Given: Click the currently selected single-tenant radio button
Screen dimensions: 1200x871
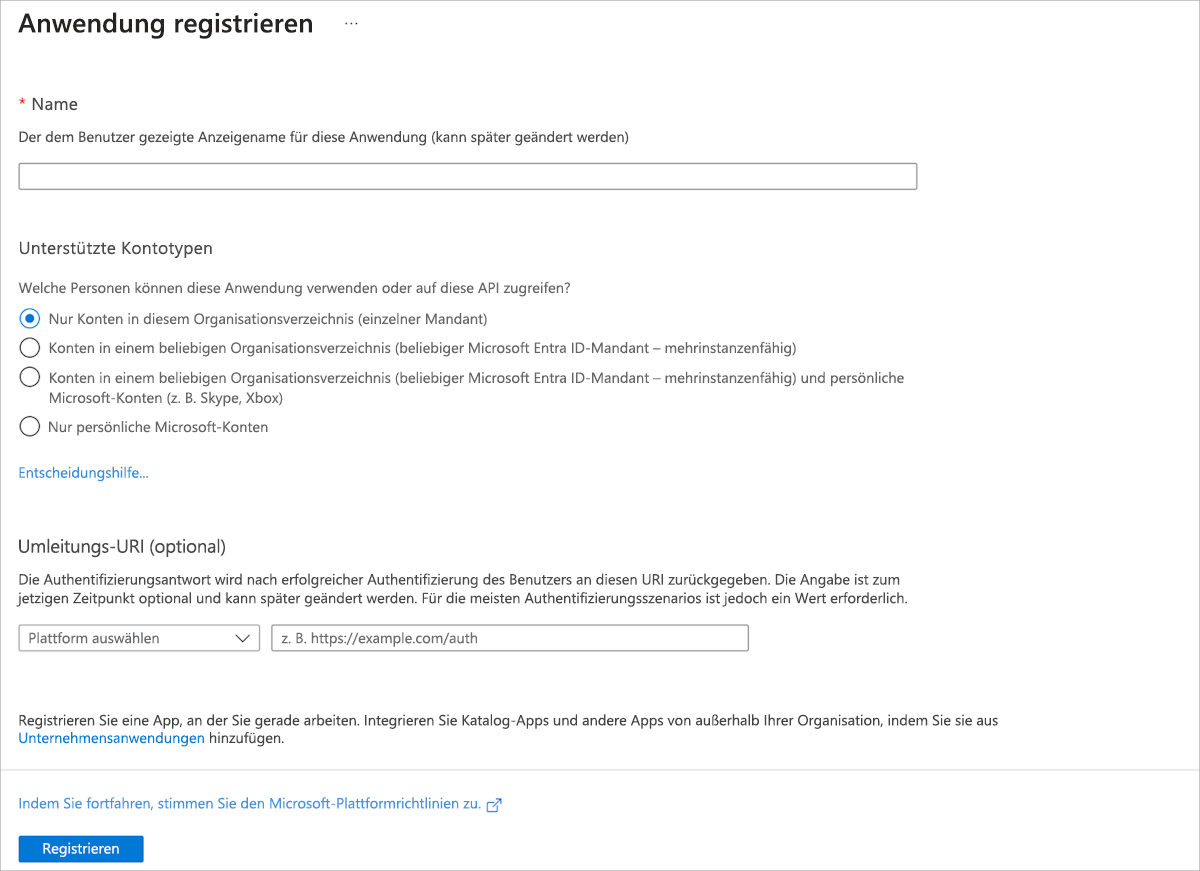Looking at the screenshot, I should [x=29, y=318].
